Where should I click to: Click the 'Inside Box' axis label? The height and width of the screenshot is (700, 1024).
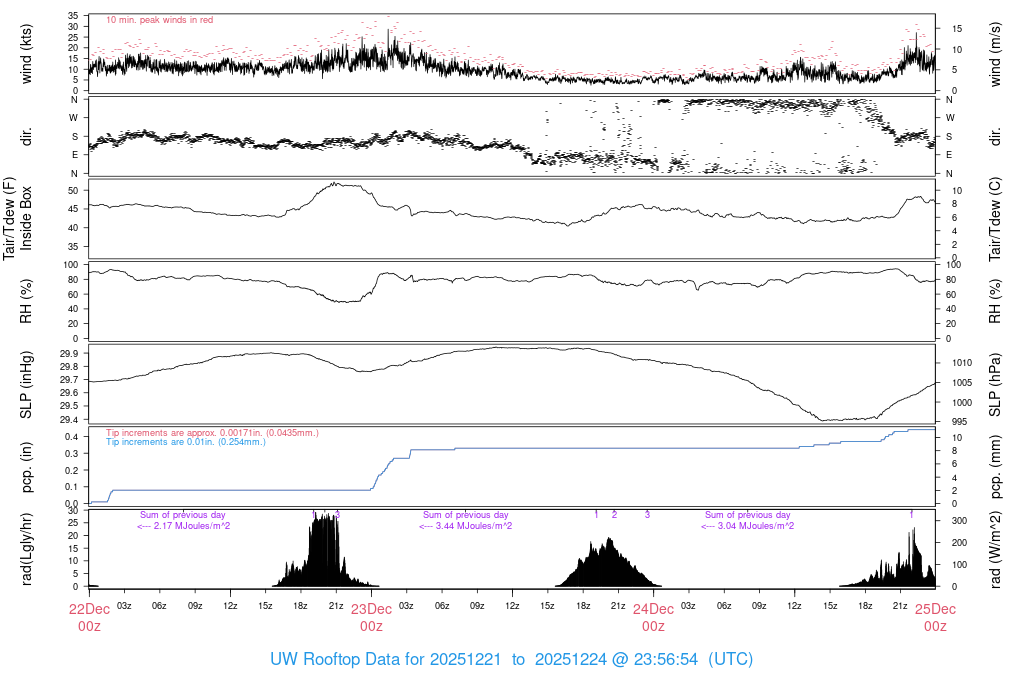click(x=26, y=219)
